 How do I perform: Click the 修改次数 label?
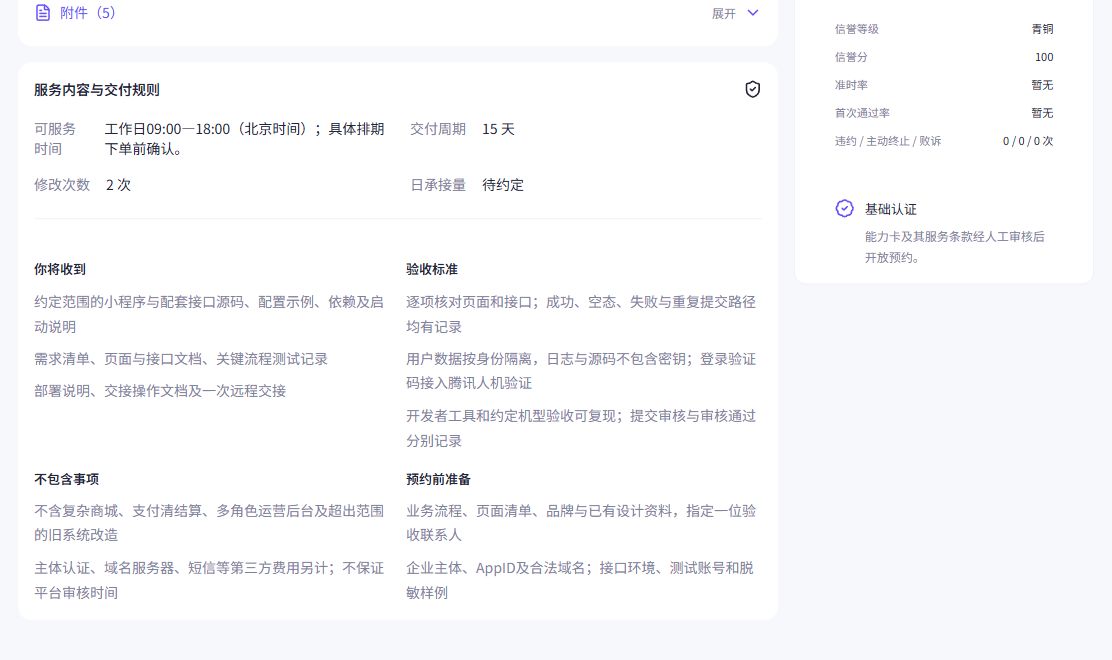62,185
